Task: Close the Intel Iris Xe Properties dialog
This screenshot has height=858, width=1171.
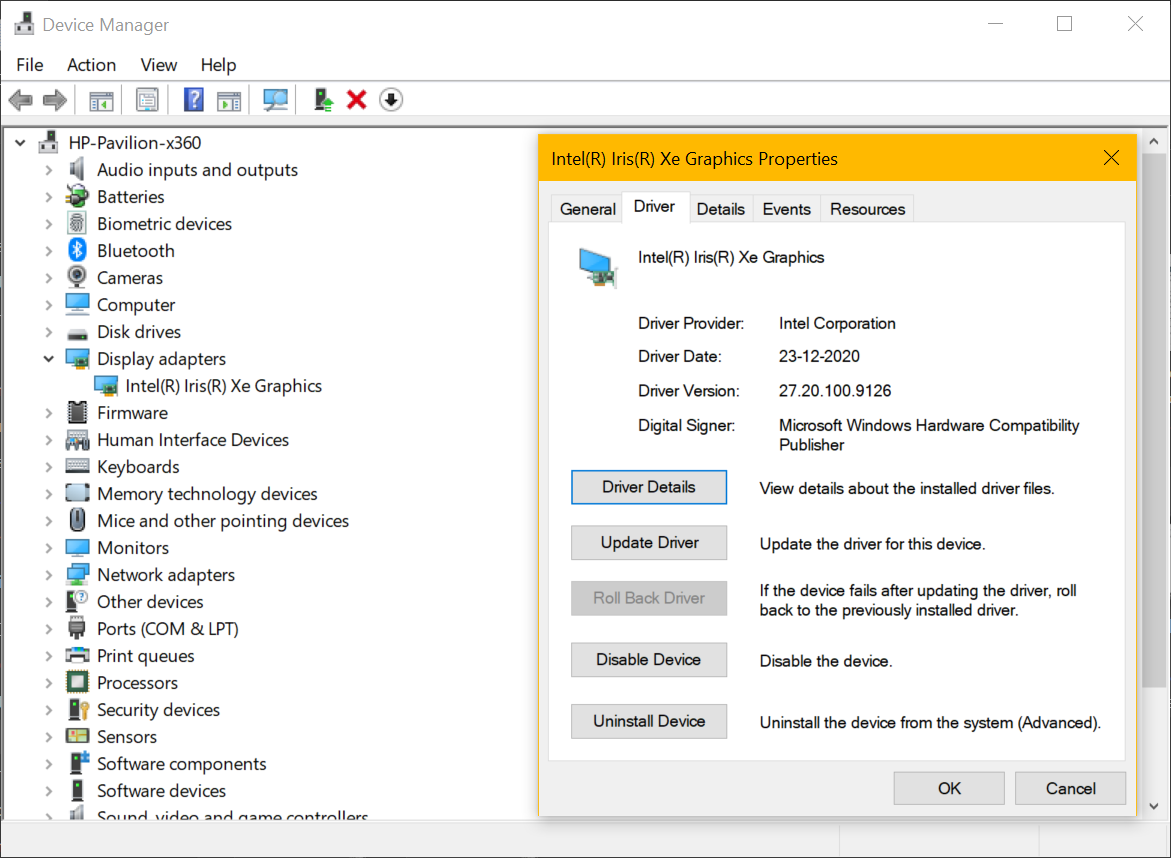Action: [x=1111, y=158]
